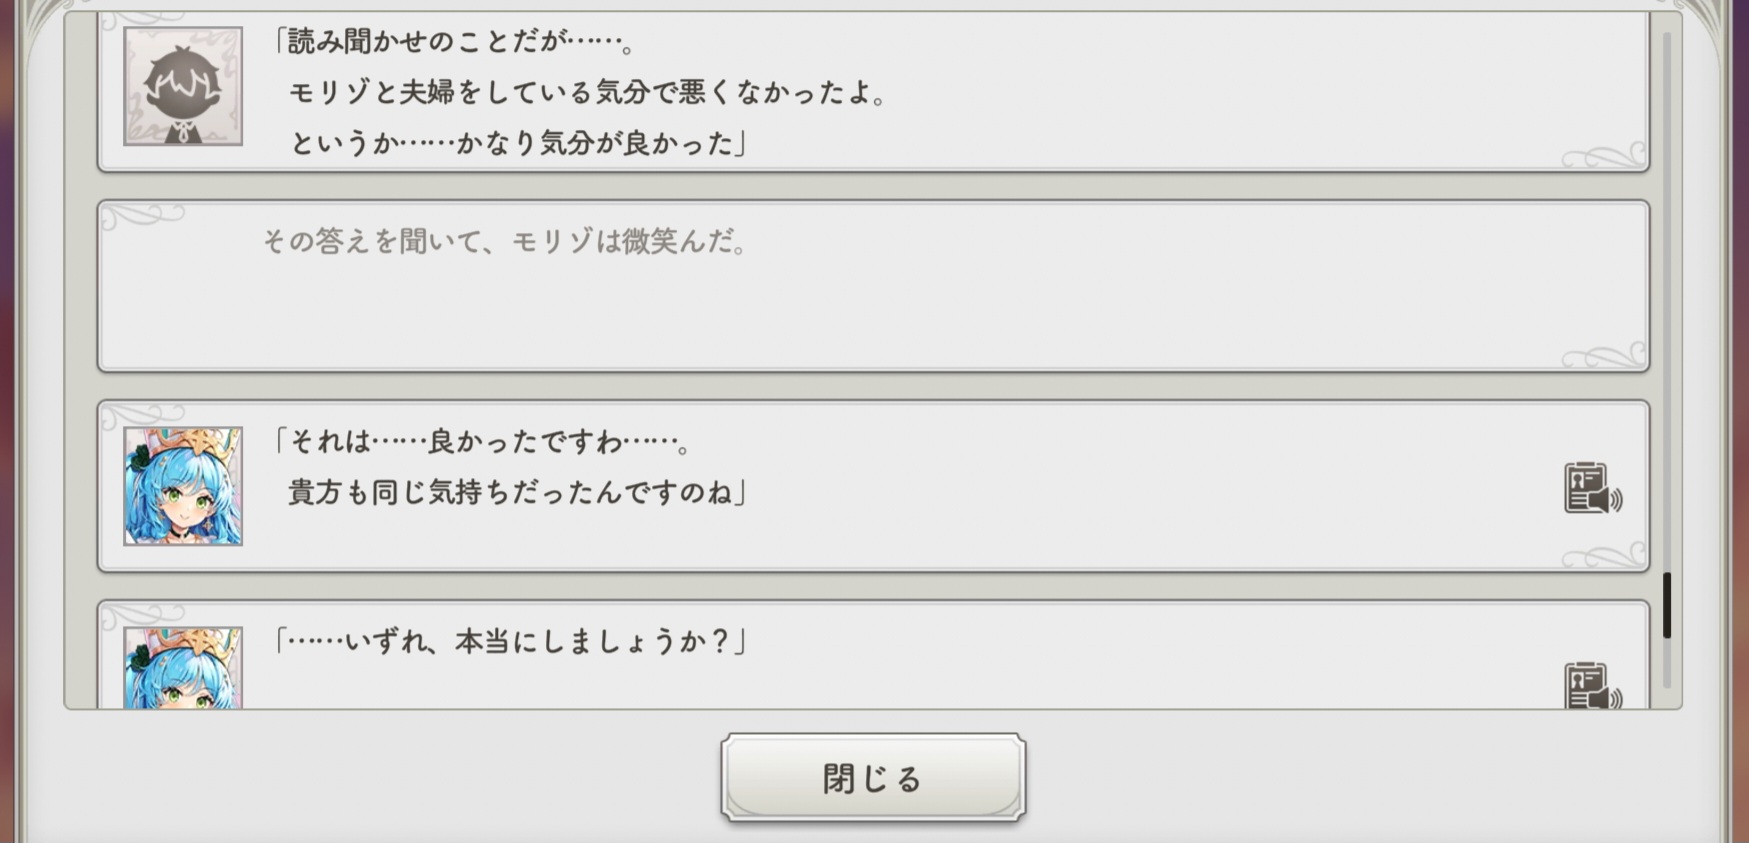
Task: Click the dark scrollbar thumb
Action: tap(1667, 605)
